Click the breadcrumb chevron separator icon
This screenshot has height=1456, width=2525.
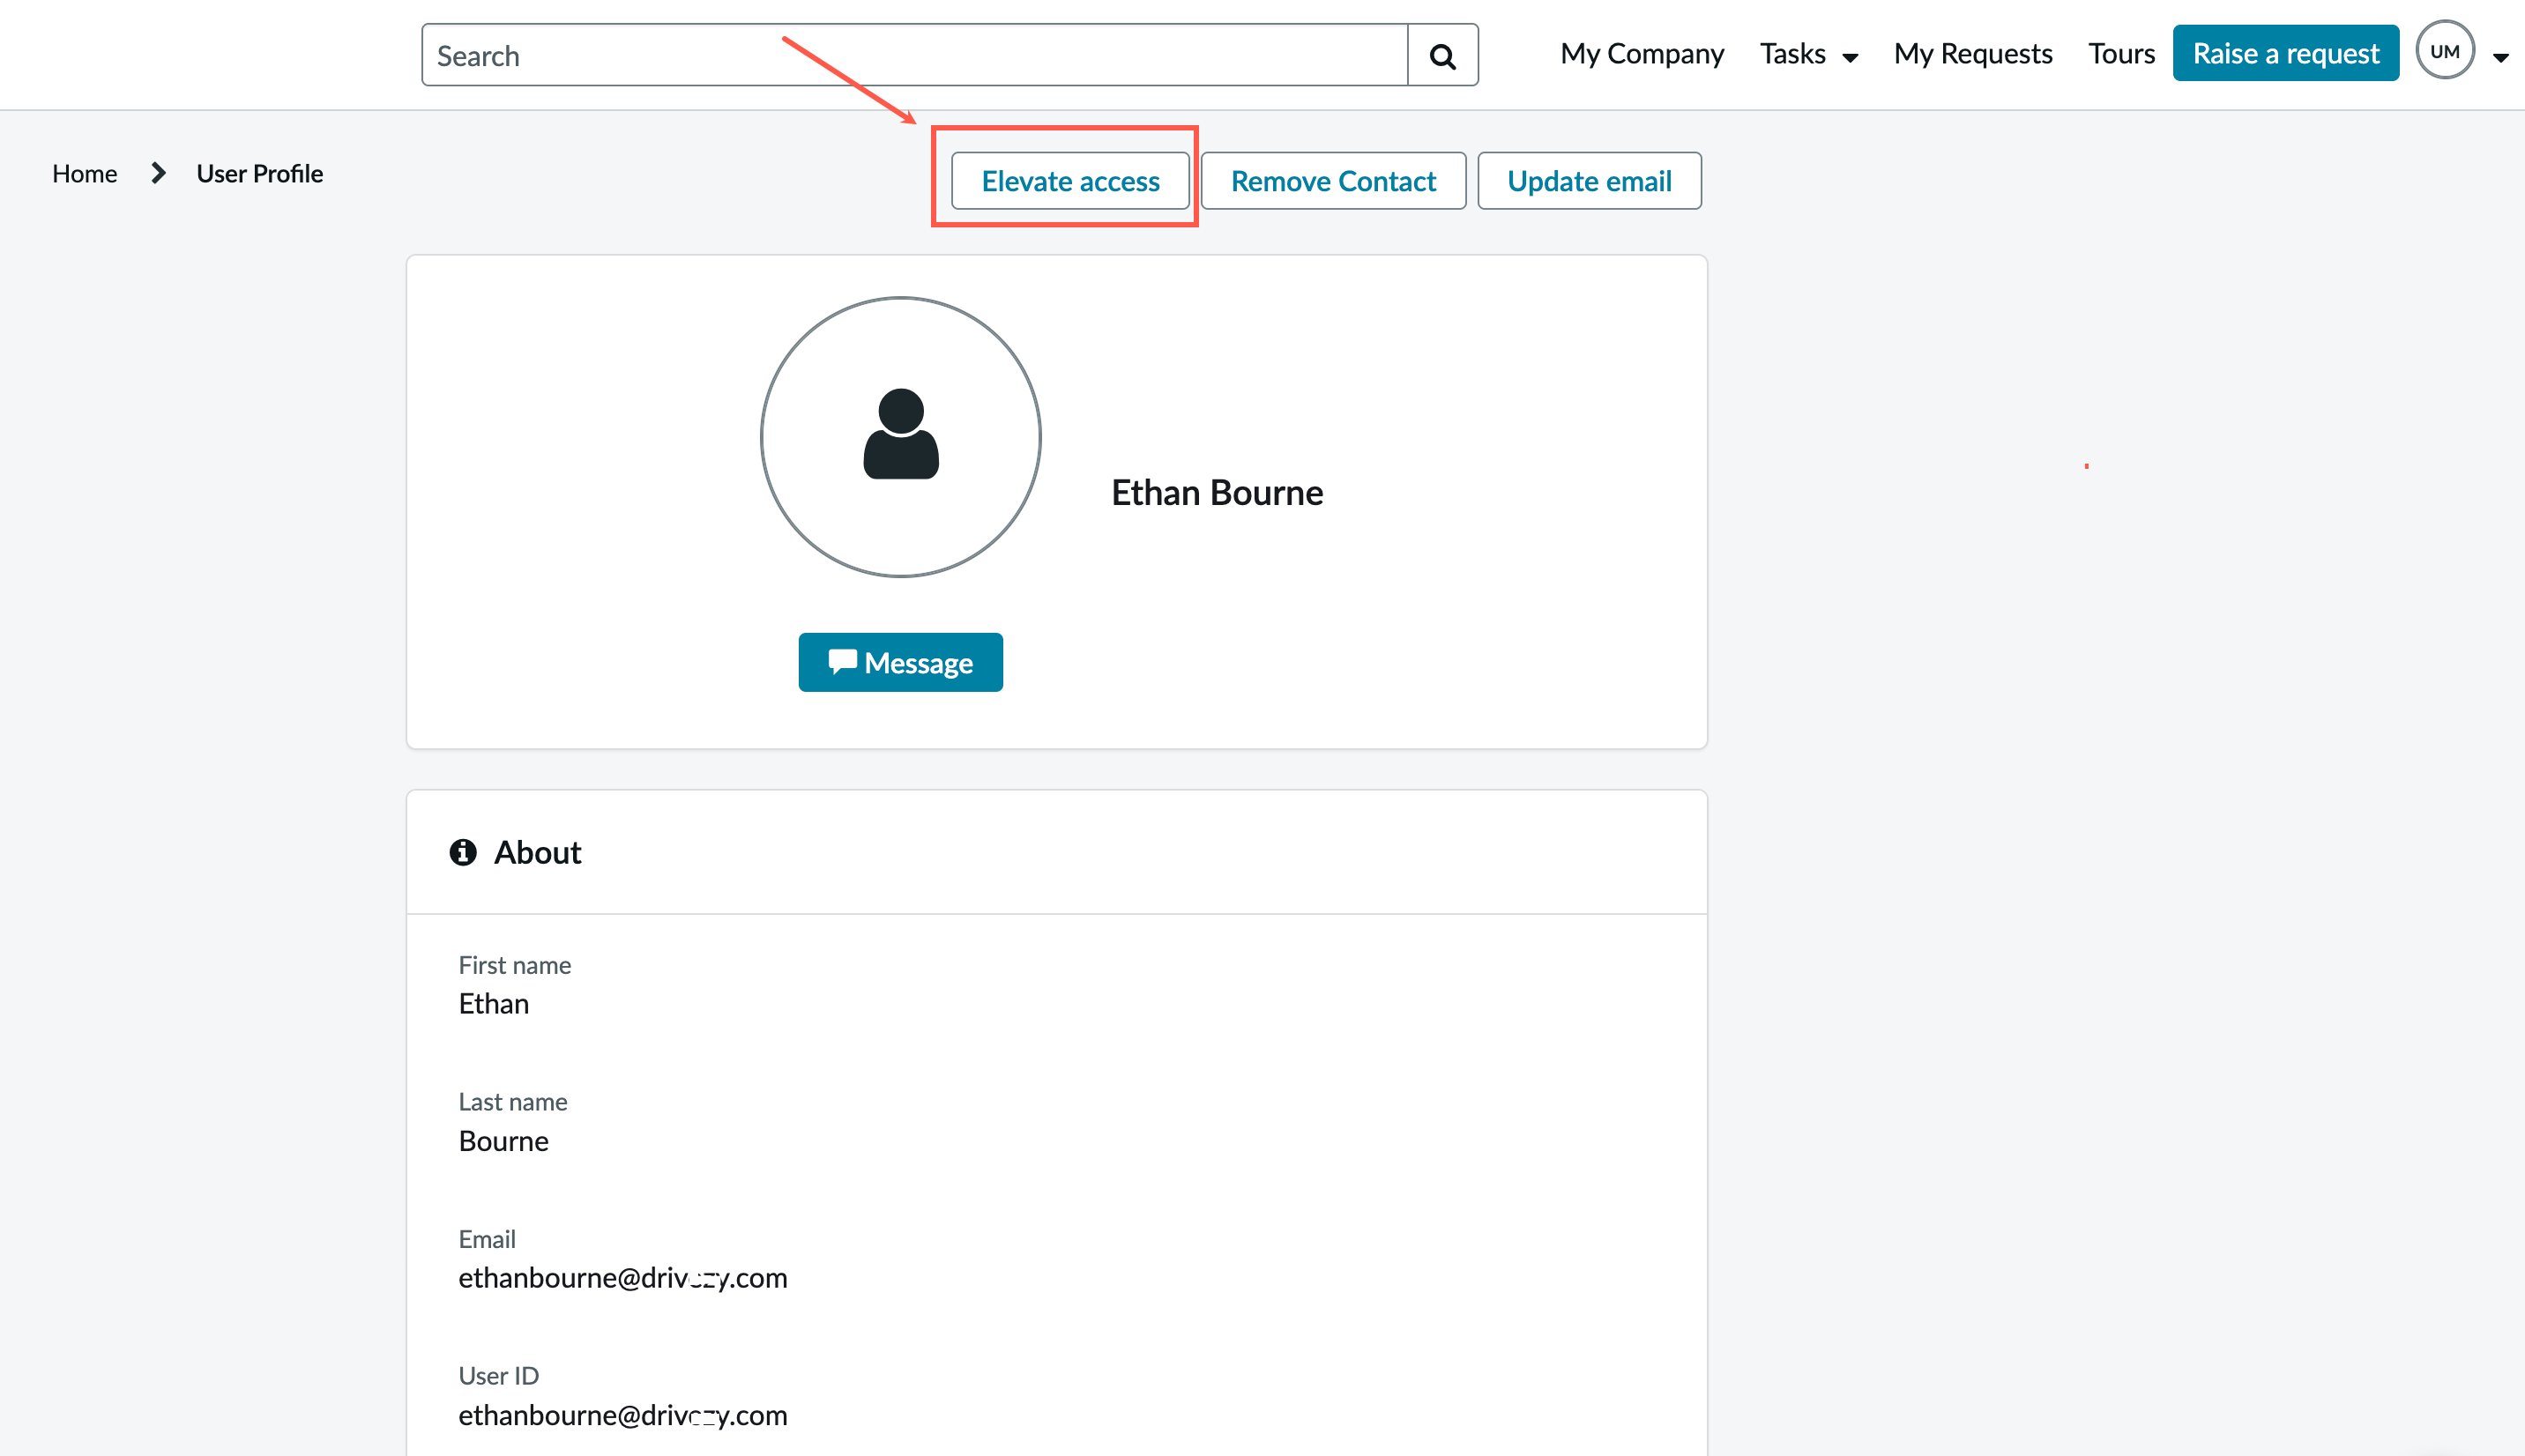point(158,173)
